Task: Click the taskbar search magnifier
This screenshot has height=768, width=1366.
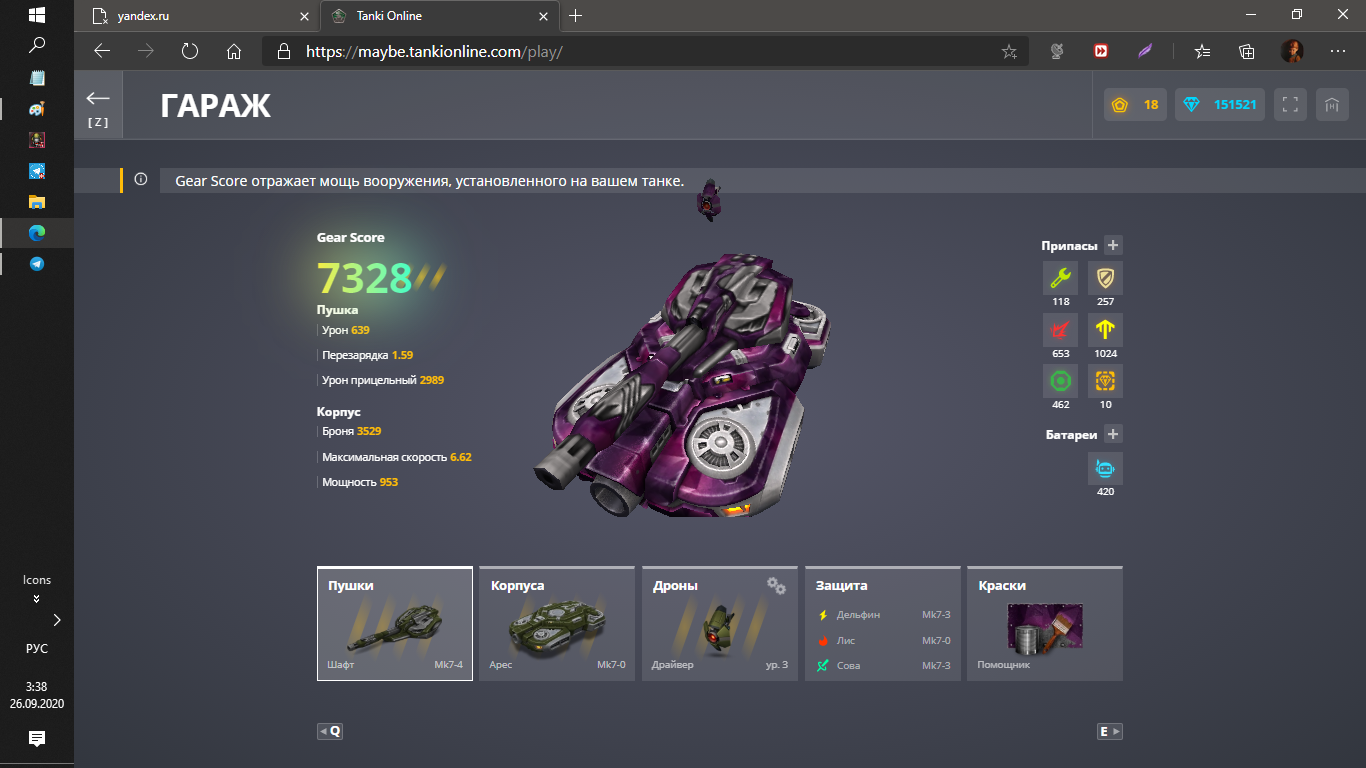Action: point(37,45)
